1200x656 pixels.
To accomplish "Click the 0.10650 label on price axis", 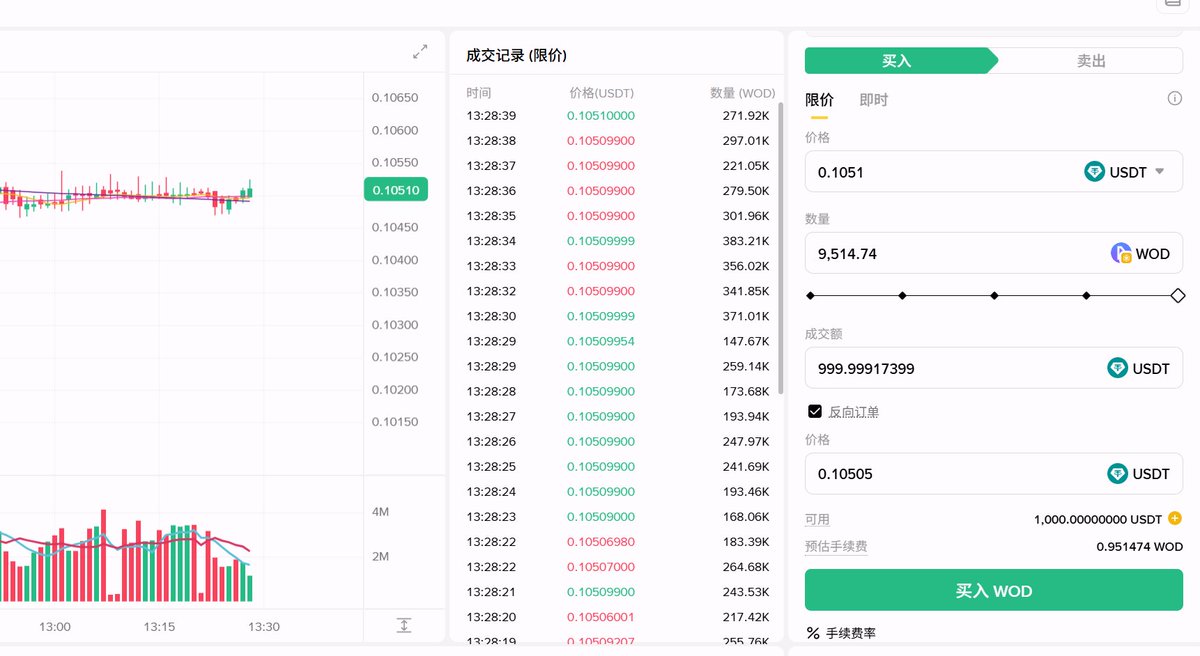I will [x=395, y=98].
